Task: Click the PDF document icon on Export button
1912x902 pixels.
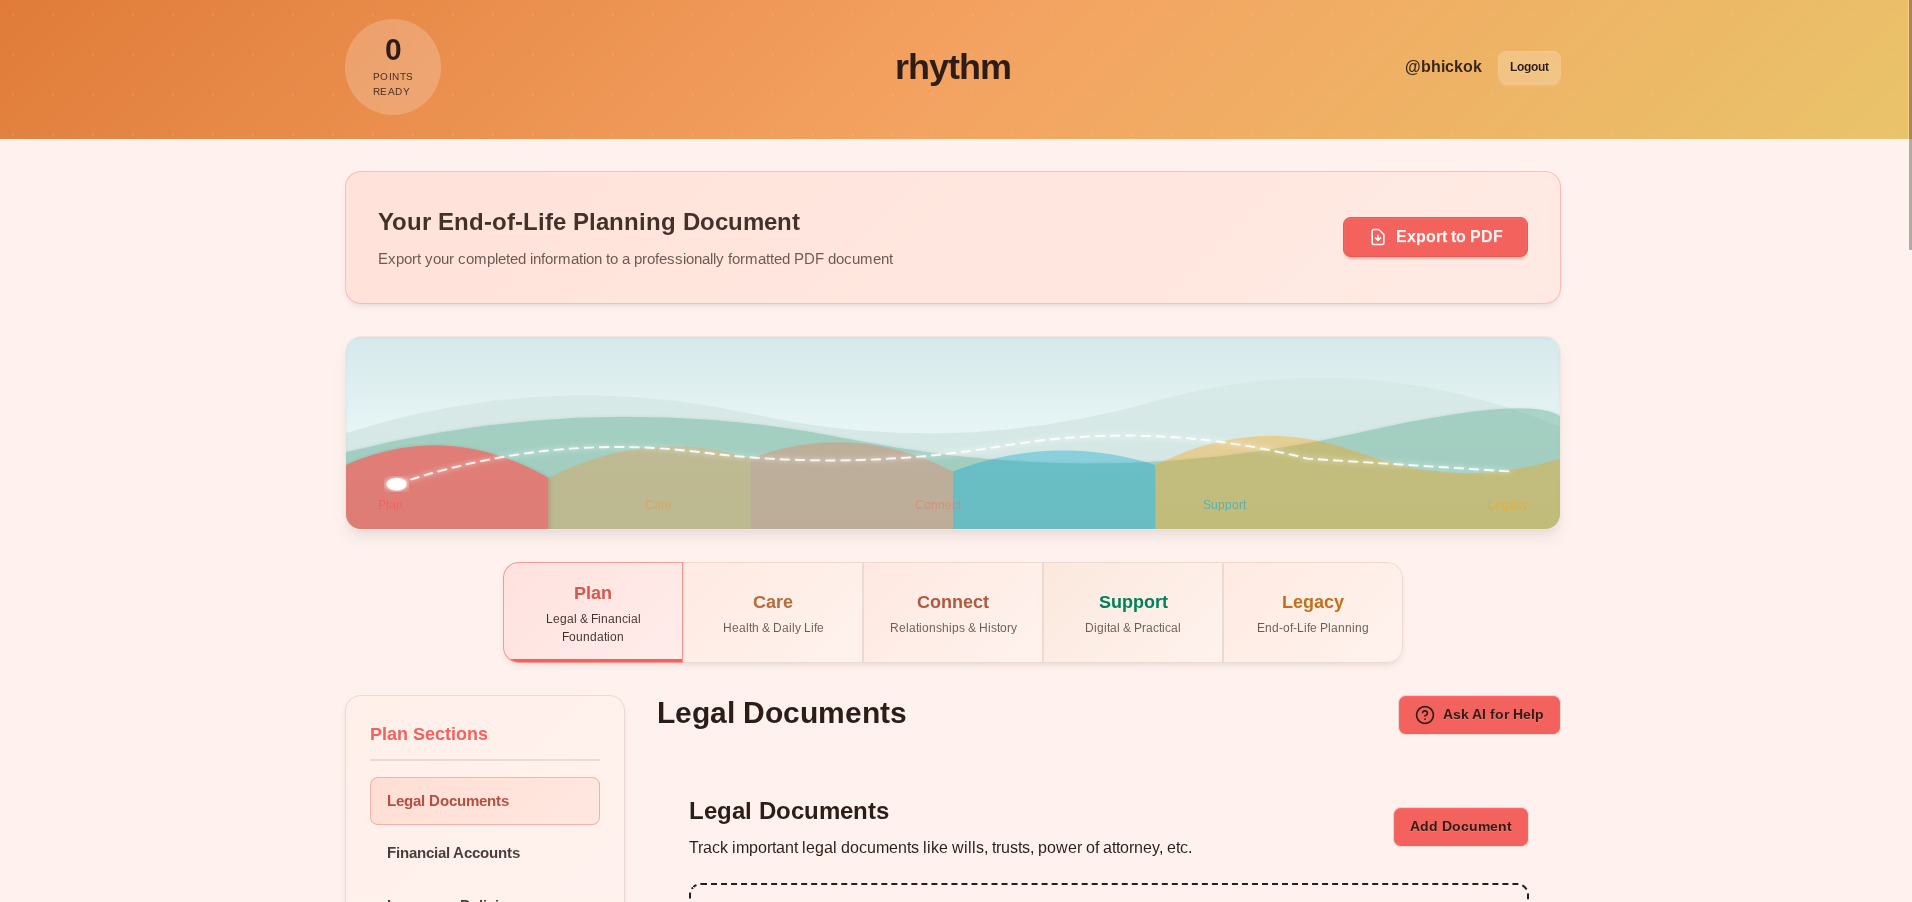Action: point(1377,237)
